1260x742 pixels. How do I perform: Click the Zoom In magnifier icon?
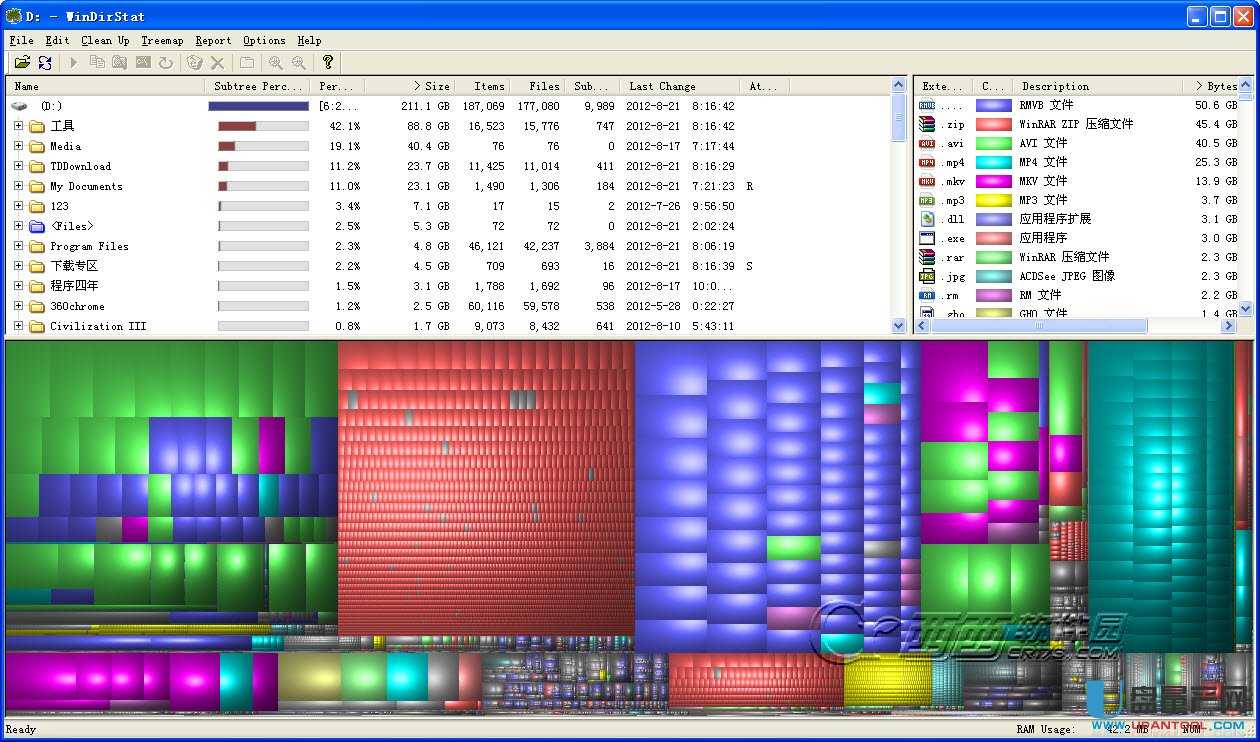[276, 62]
